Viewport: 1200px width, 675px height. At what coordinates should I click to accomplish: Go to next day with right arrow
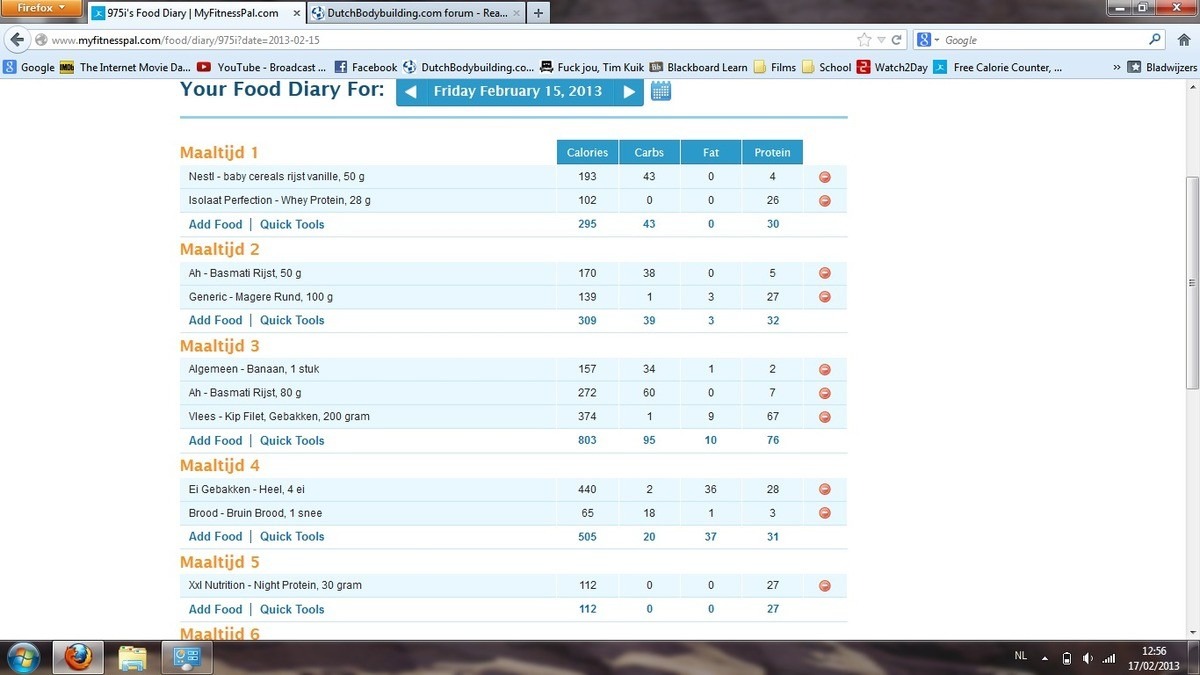tap(628, 91)
